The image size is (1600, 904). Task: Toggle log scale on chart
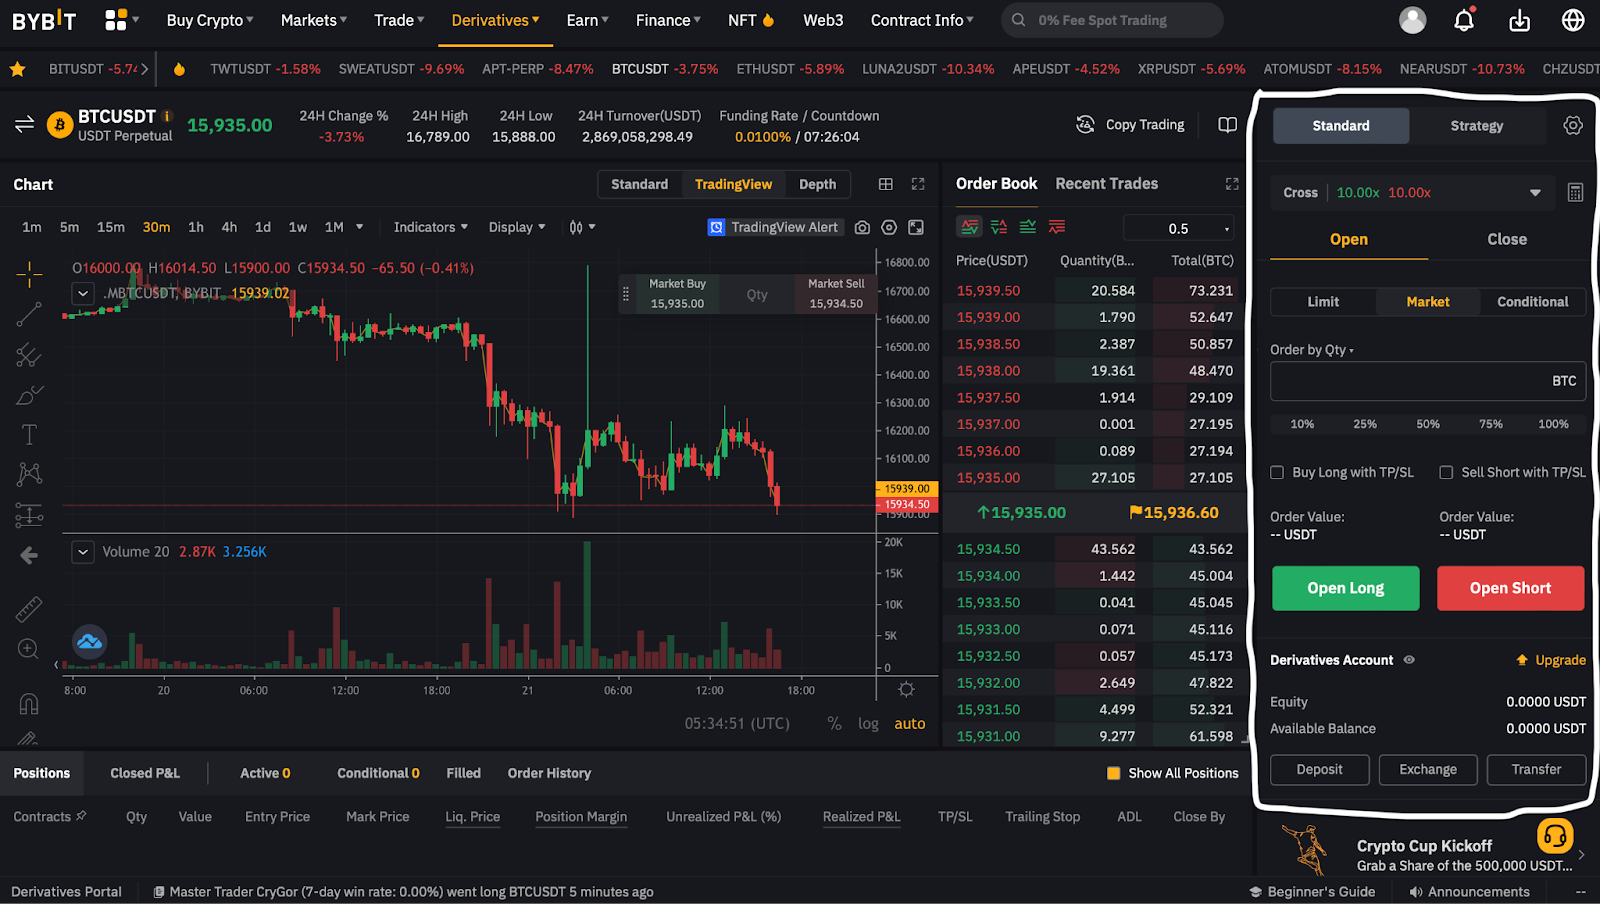868,724
